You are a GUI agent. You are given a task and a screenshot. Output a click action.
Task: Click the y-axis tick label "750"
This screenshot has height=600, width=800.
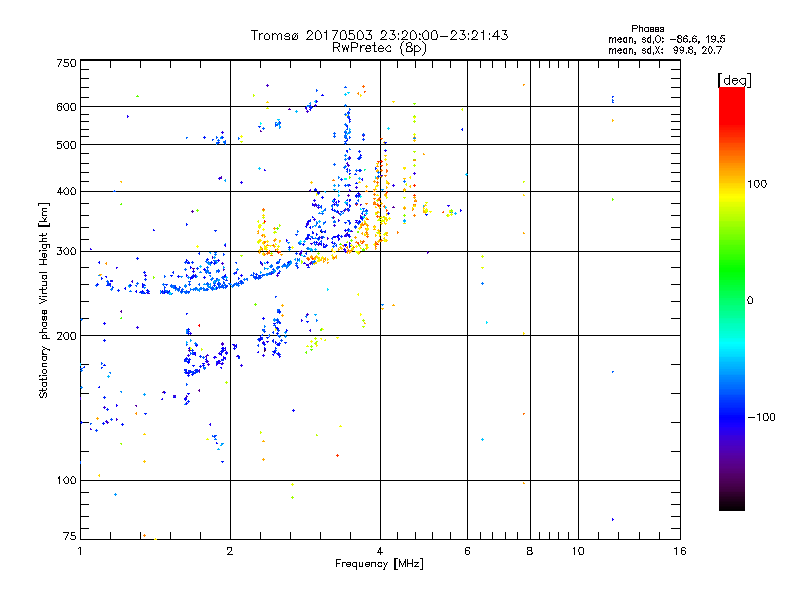pos(66,63)
